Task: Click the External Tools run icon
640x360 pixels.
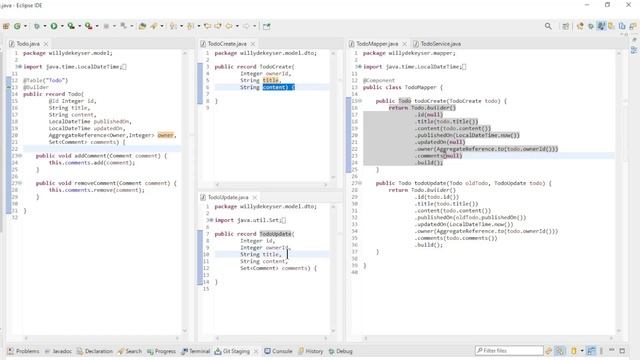Action: (x=88, y=26)
